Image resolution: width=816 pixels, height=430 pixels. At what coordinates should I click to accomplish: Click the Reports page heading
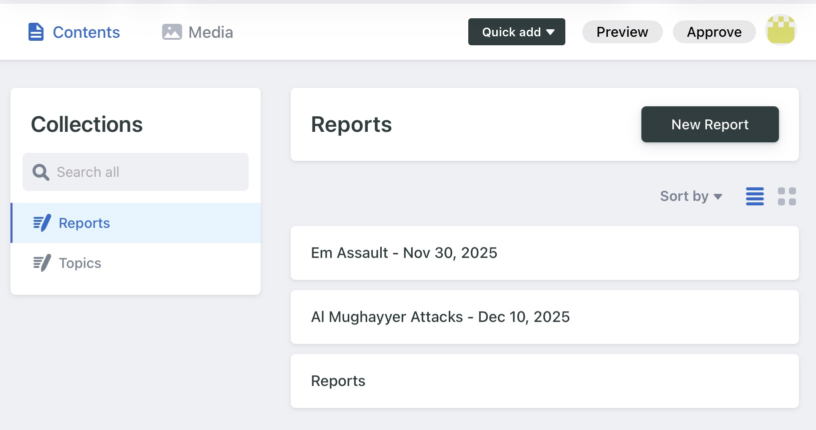351,124
